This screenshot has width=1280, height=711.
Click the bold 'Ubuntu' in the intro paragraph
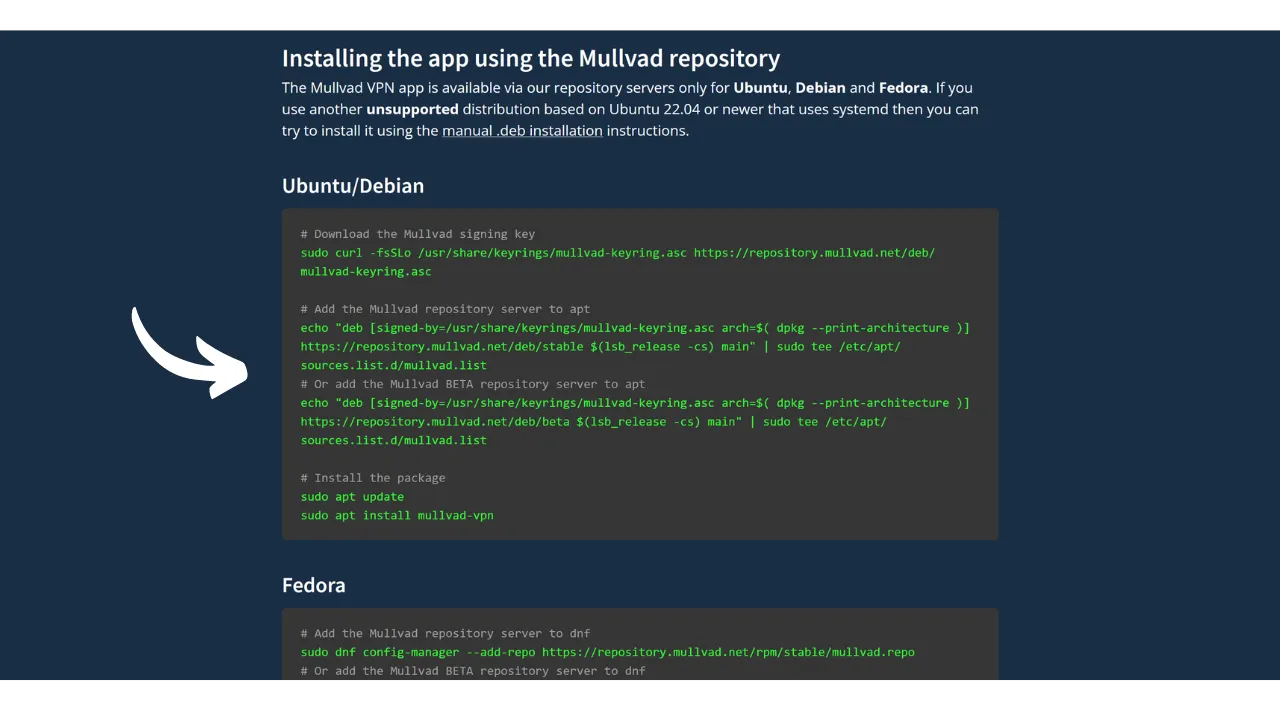(x=760, y=88)
